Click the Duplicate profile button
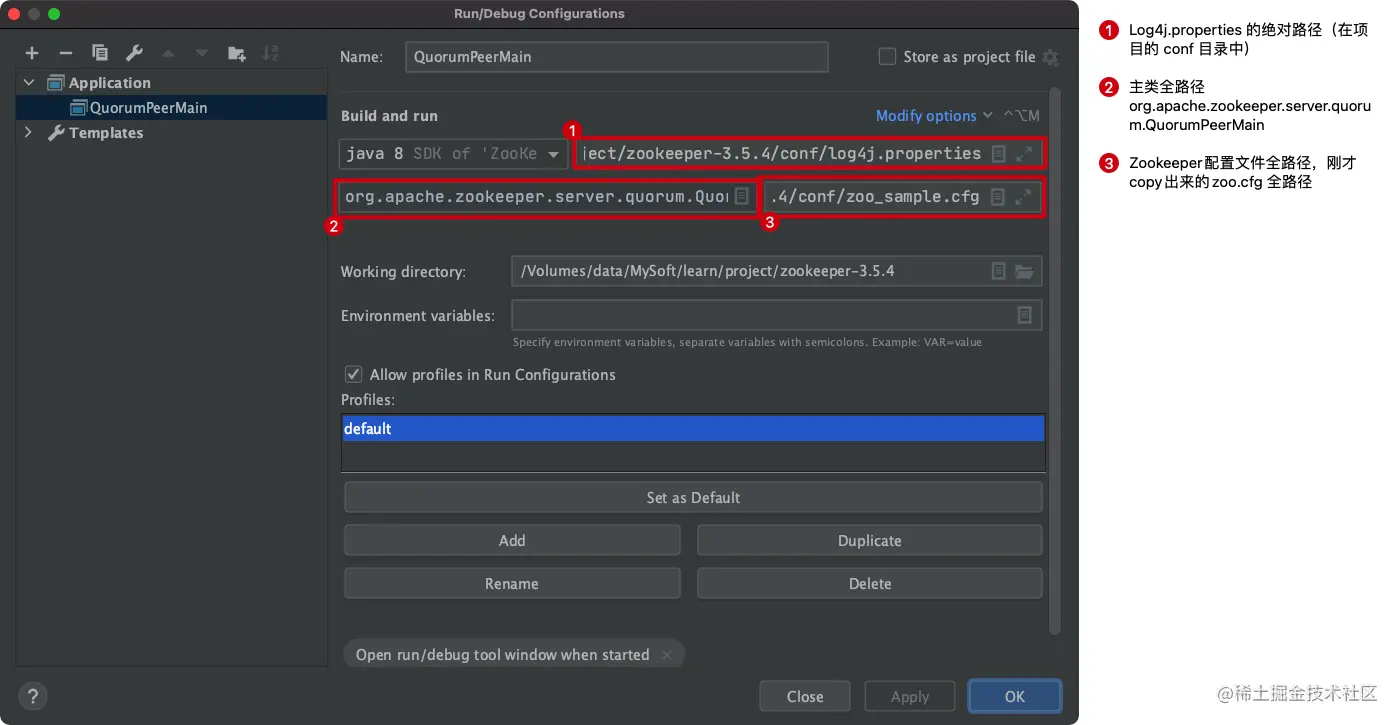 click(x=869, y=540)
